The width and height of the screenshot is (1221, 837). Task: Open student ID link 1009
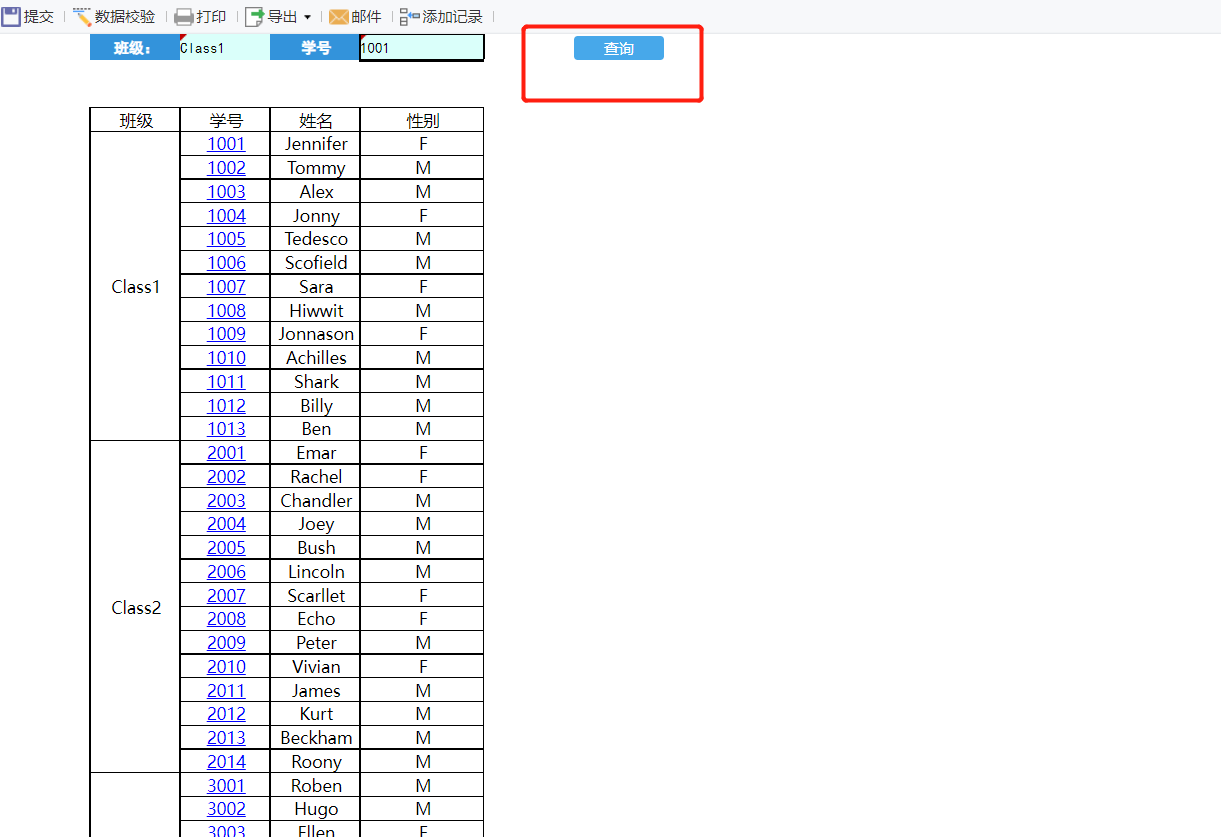click(226, 334)
